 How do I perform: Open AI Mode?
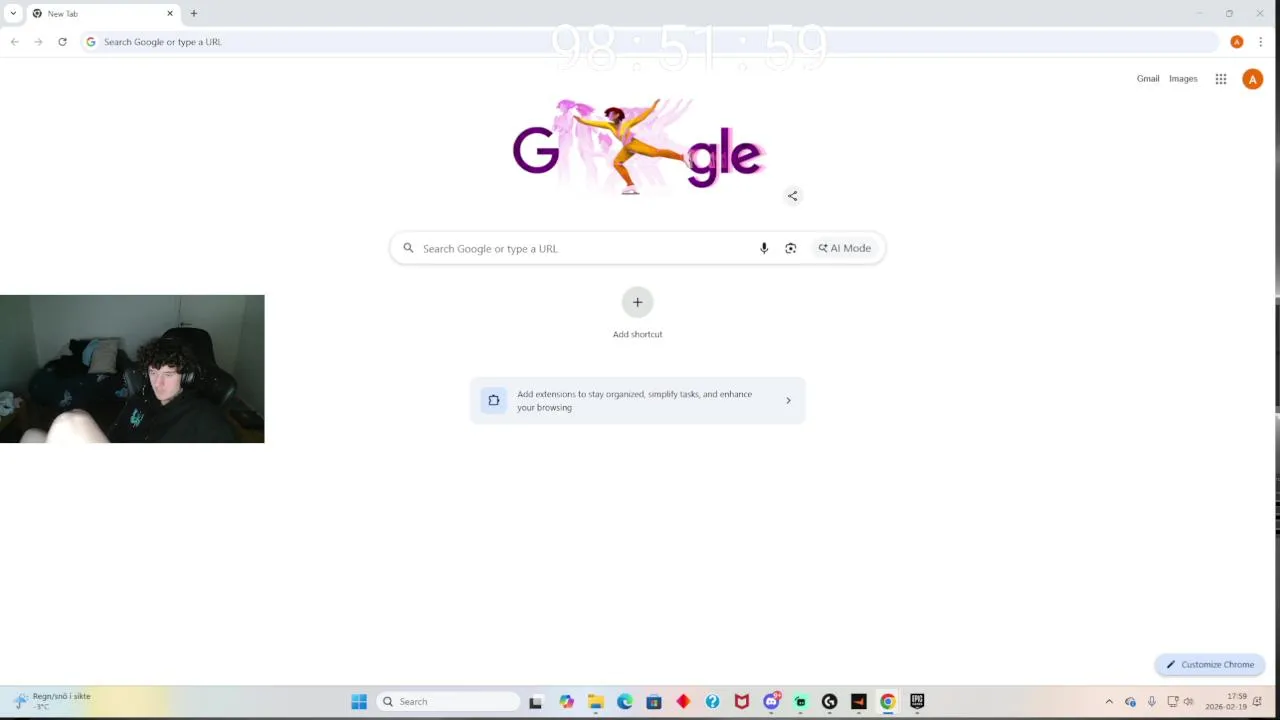(x=845, y=248)
